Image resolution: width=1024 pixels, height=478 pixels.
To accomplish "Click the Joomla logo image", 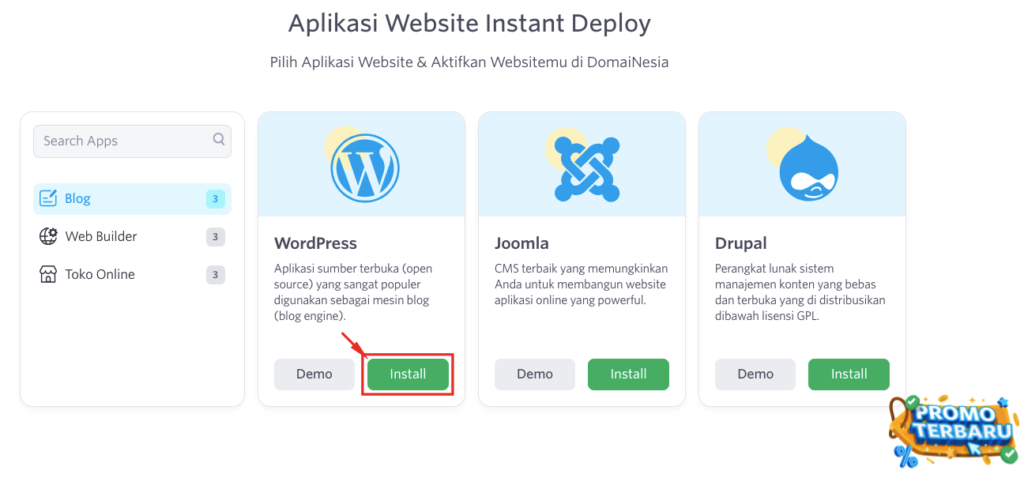I will [x=586, y=169].
